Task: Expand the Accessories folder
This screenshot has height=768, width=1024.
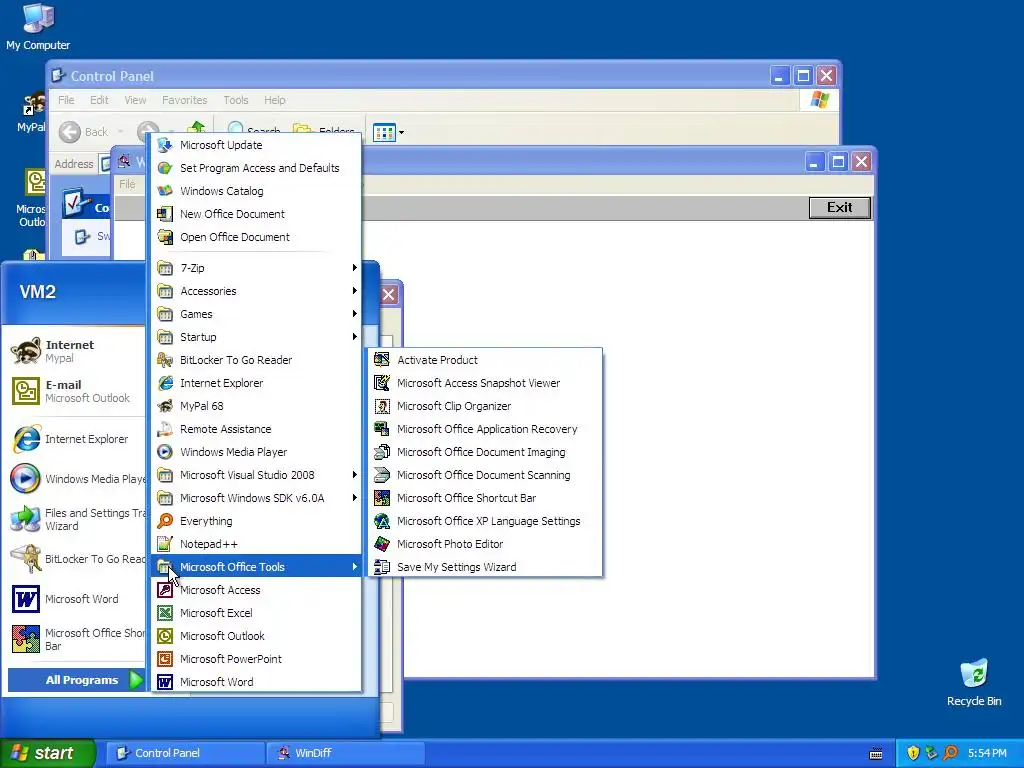Action: coord(257,291)
